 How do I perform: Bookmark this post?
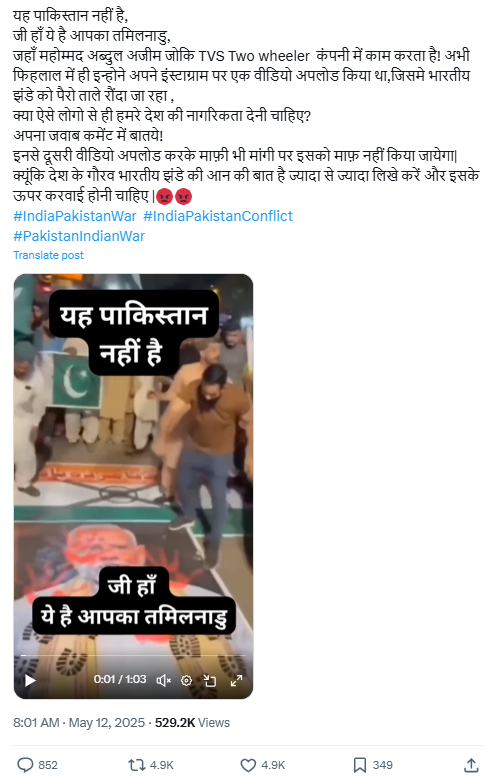(x=360, y=765)
